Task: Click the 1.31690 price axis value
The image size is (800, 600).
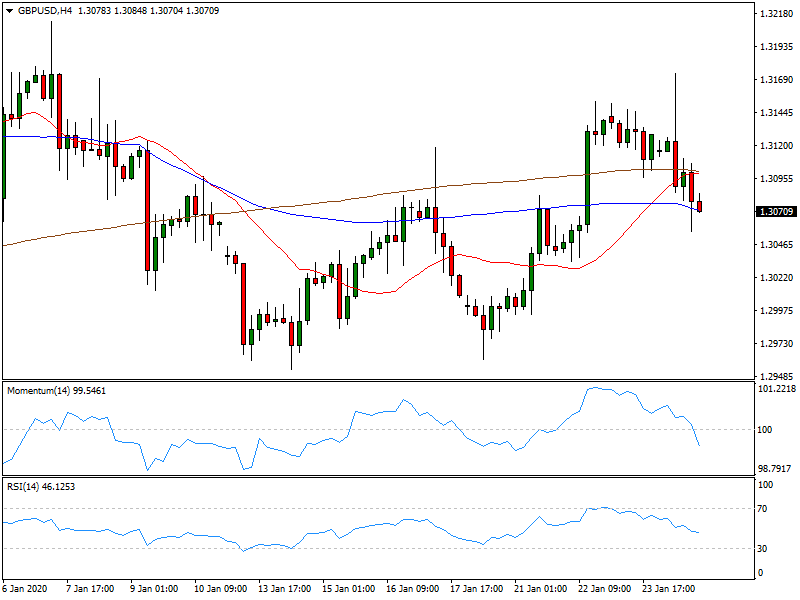Action: pyautogui.click(x=777, y=80)
